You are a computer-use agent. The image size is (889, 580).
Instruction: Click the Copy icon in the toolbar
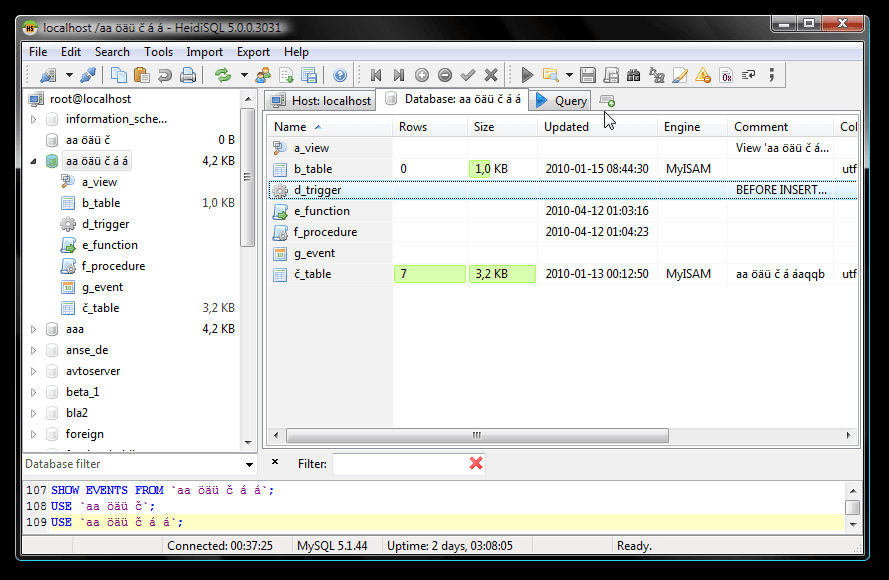click(x=118, y=75)
